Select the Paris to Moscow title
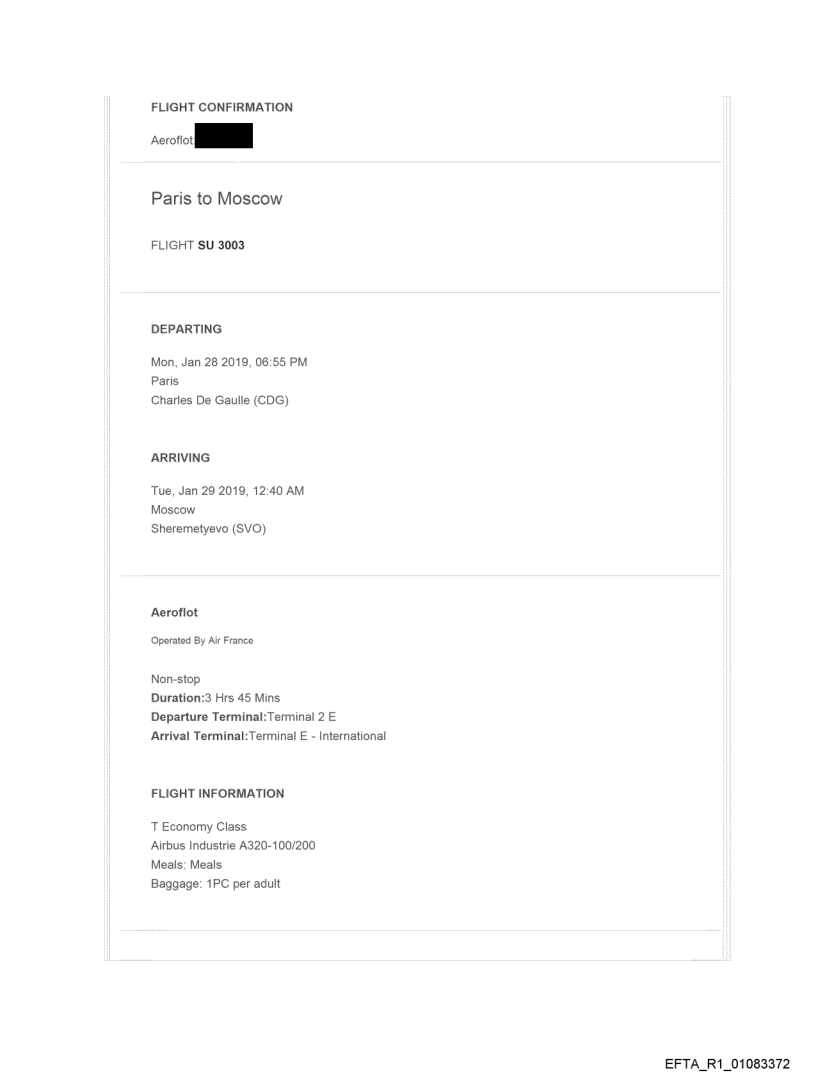816x1073 pixels. tap(216, 199)
